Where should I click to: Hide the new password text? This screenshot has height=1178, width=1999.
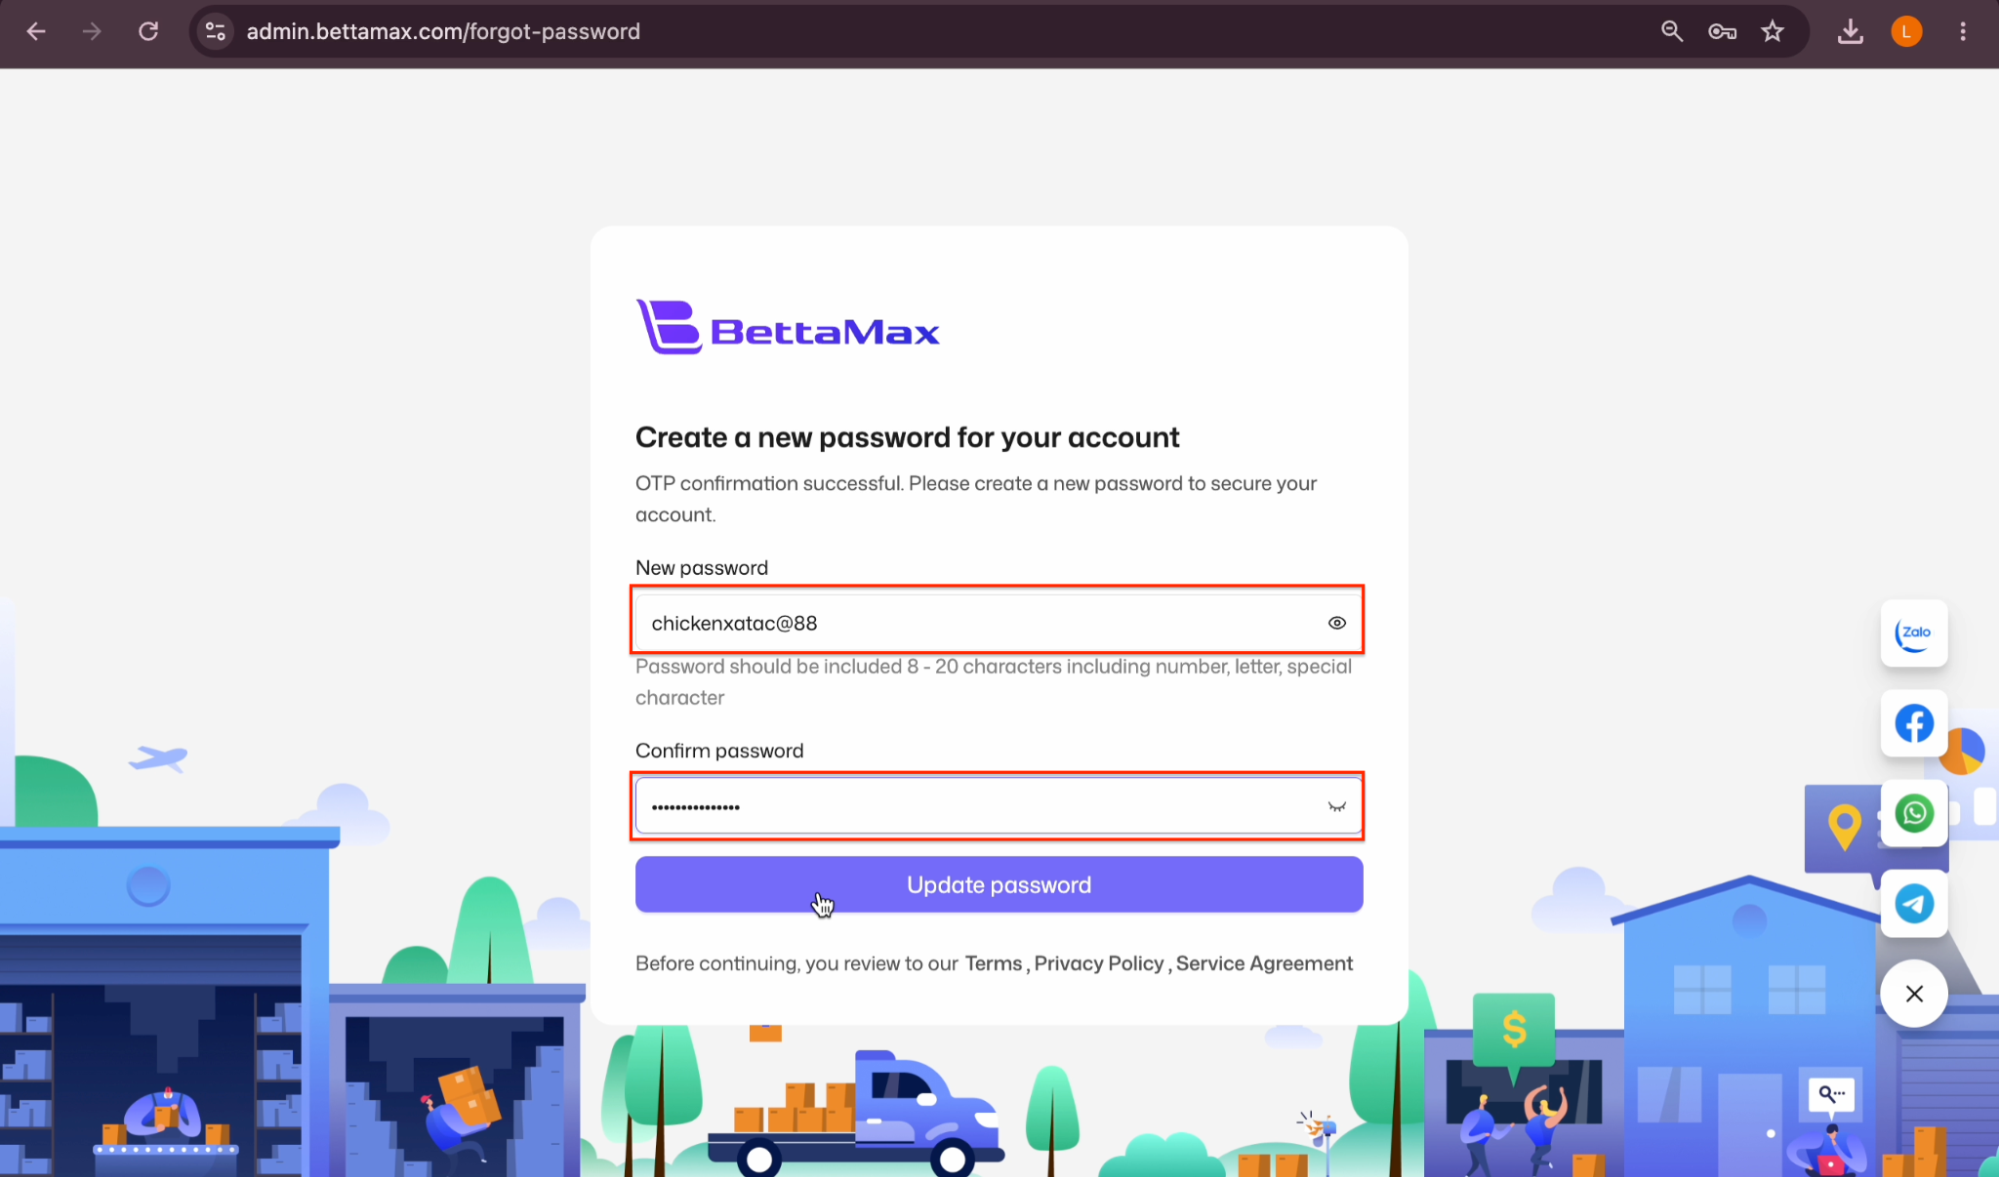[1336, 623]
